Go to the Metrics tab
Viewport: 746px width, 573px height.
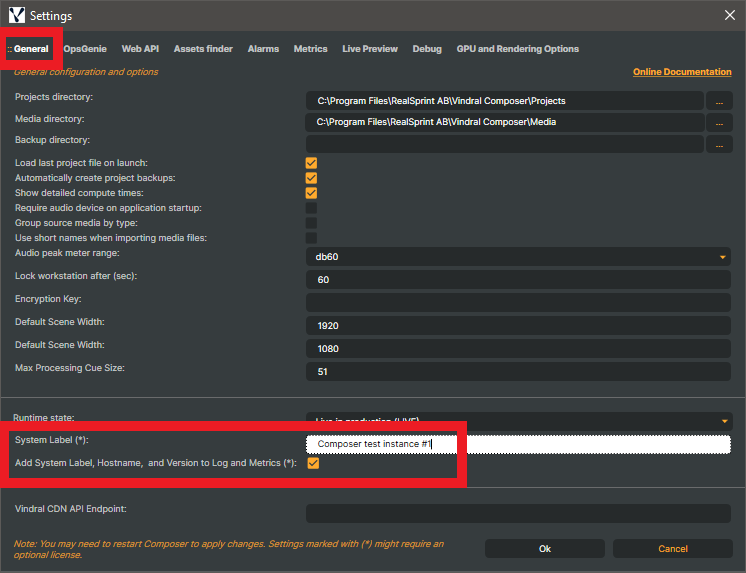click(x=310, y=49)
